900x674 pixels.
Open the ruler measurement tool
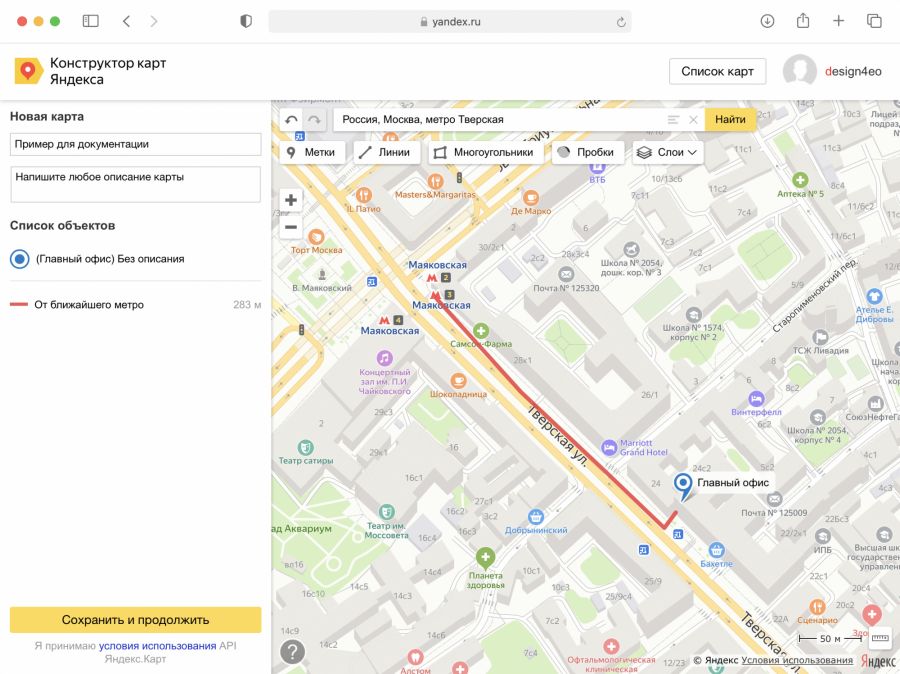[880, 638]
